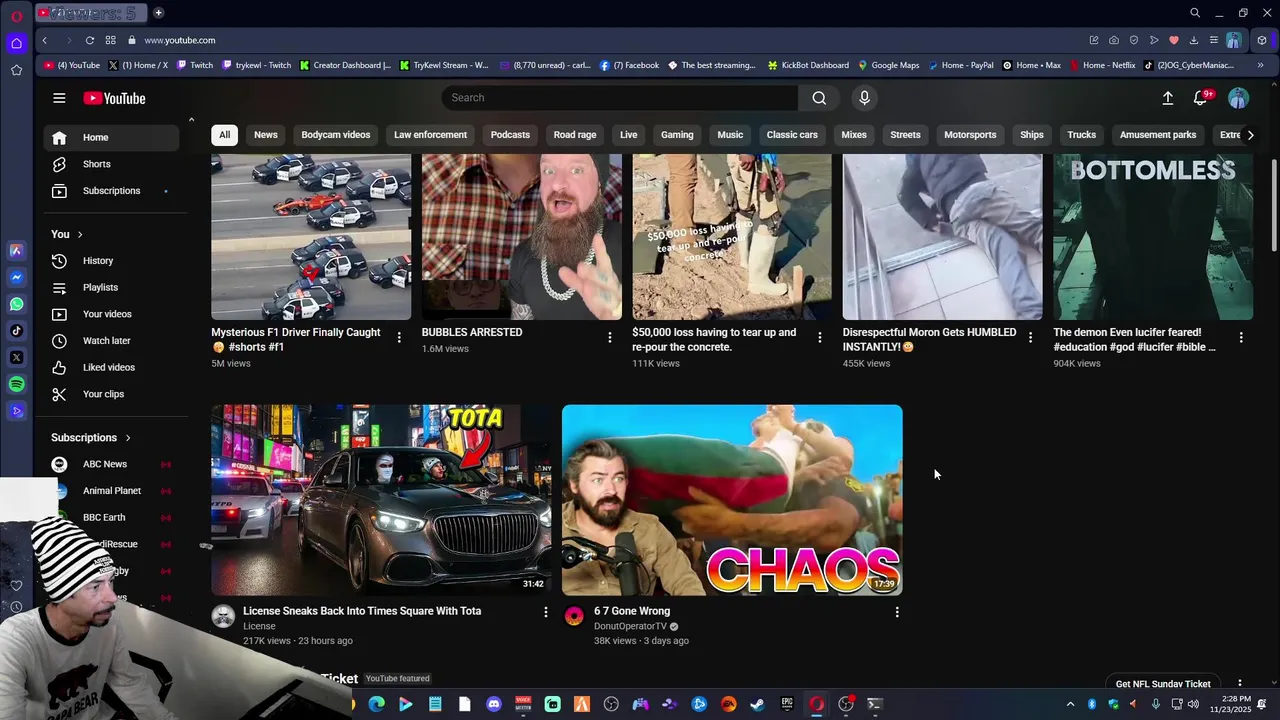
Task: Select the All category chip
Action: [x=224, y=135]
